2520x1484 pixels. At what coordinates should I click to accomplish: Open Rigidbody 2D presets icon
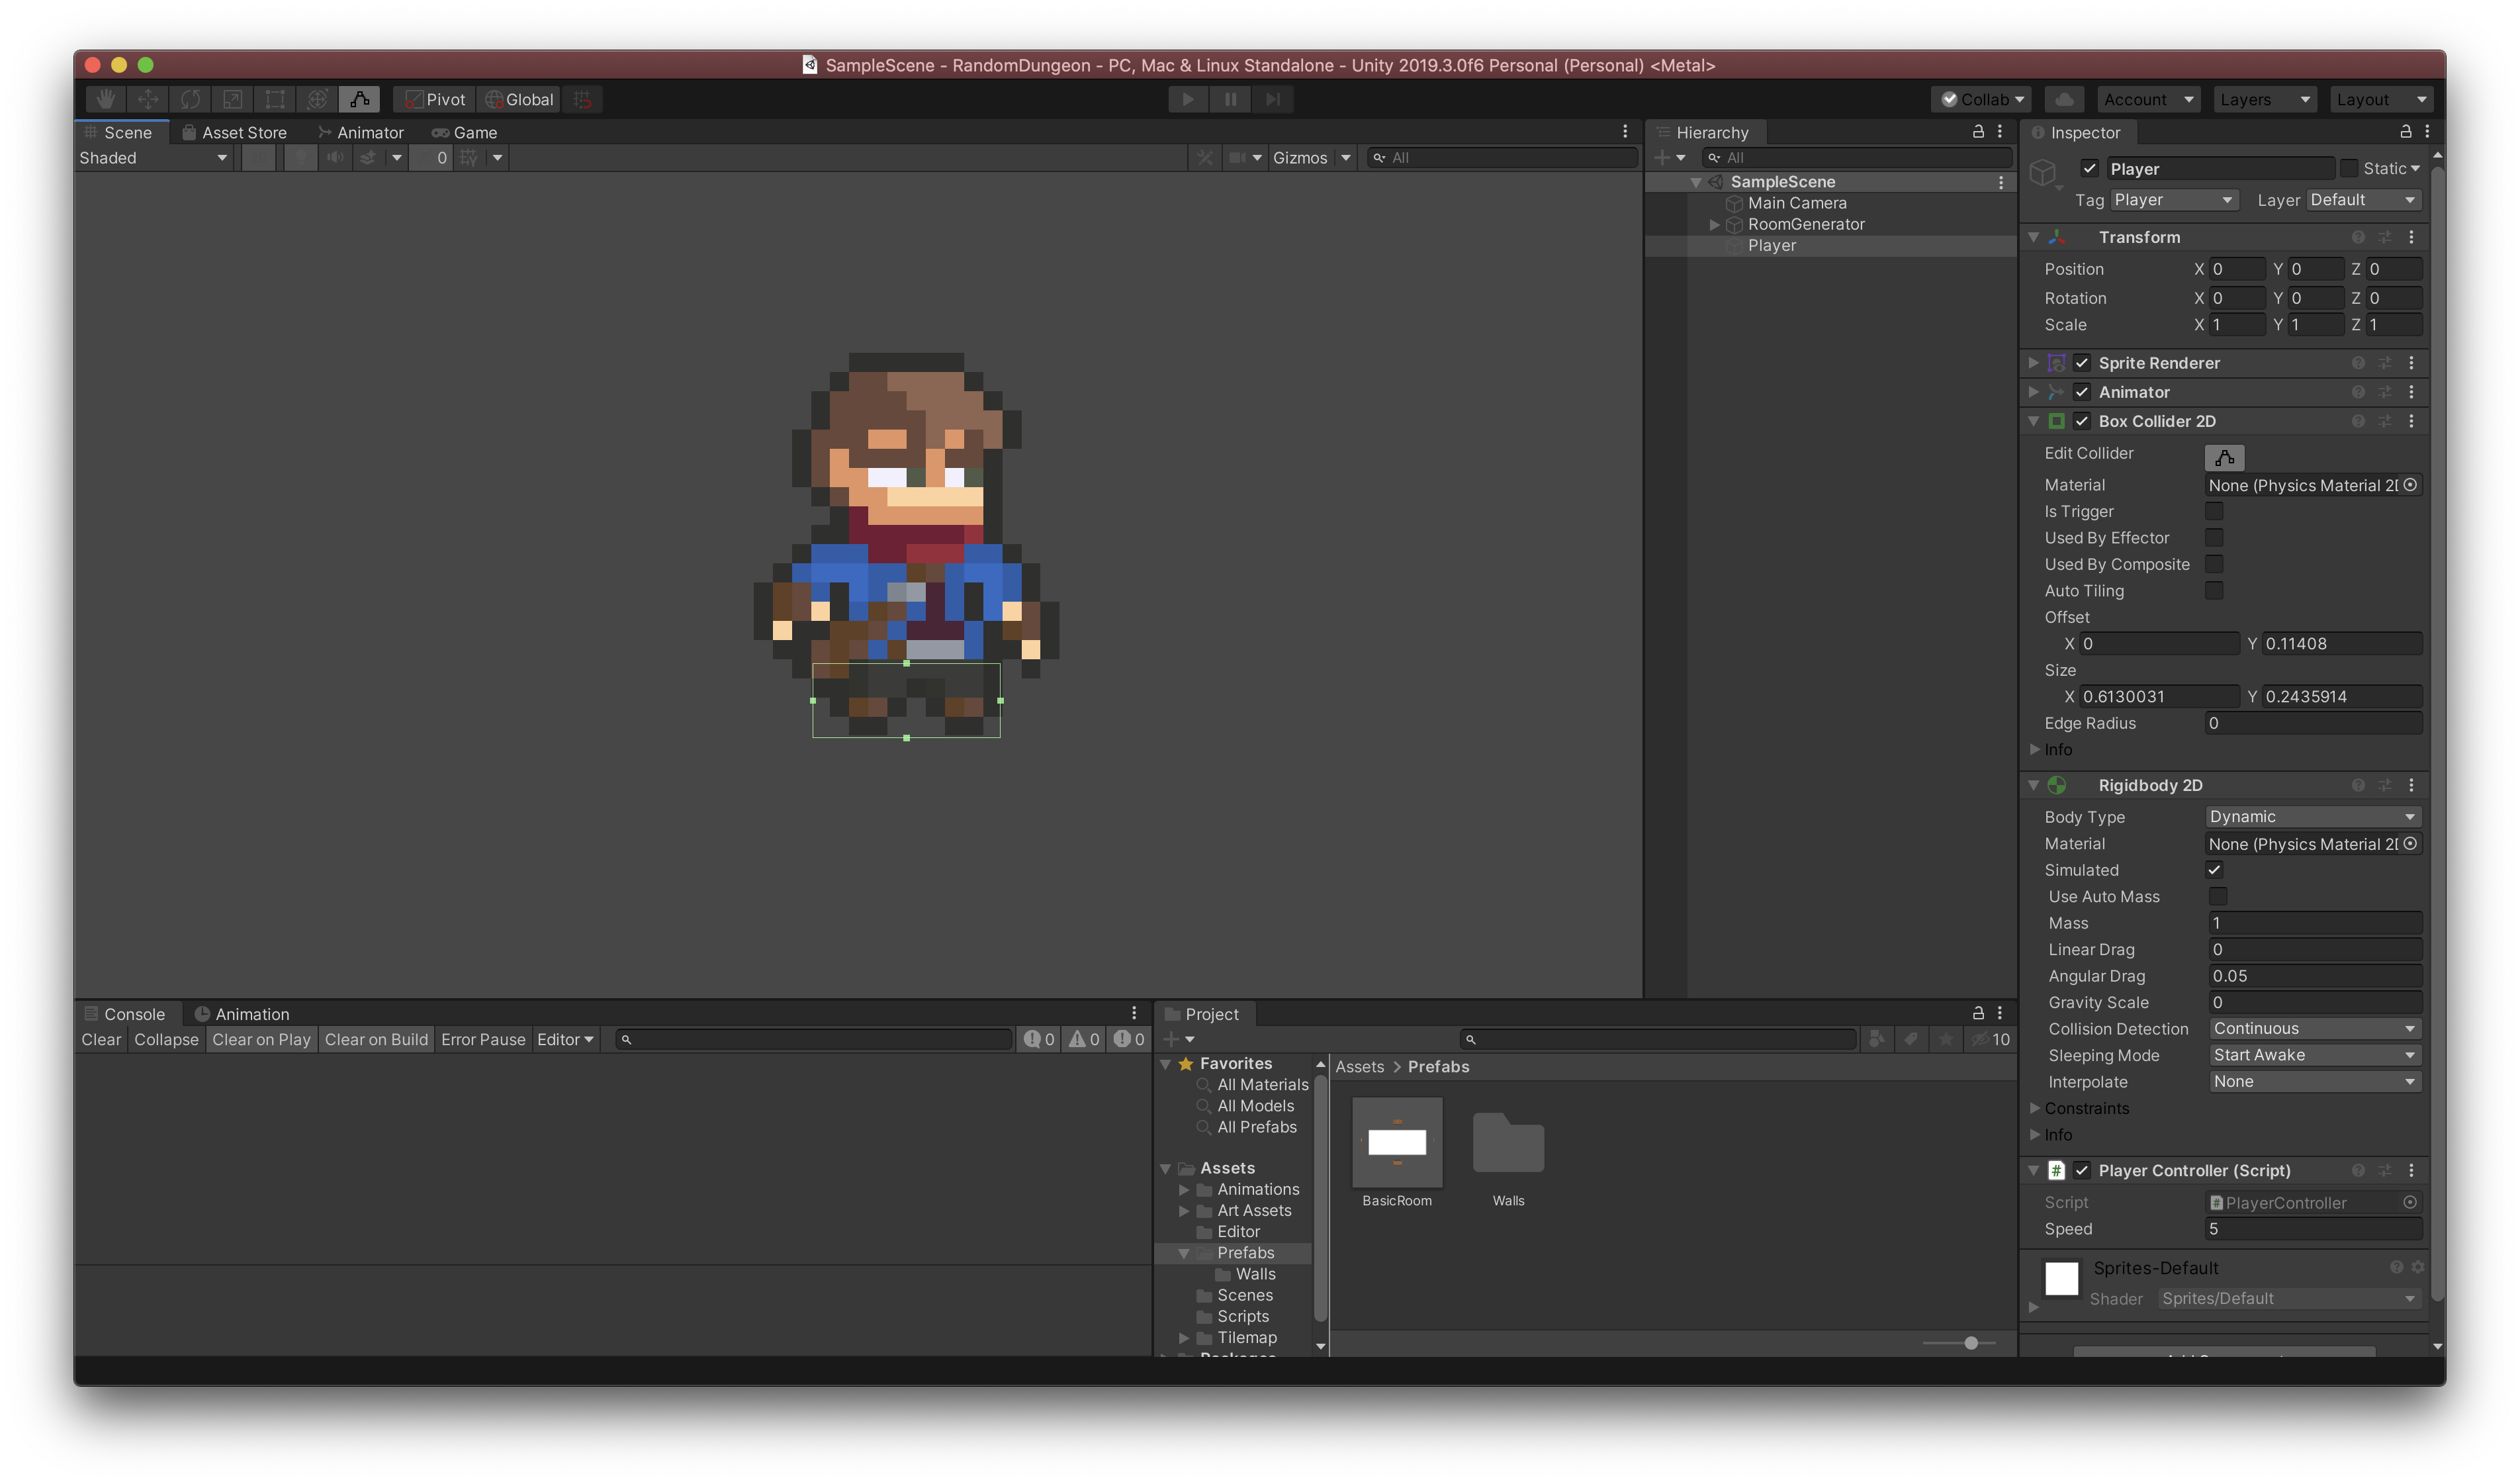coord(2385,785)
